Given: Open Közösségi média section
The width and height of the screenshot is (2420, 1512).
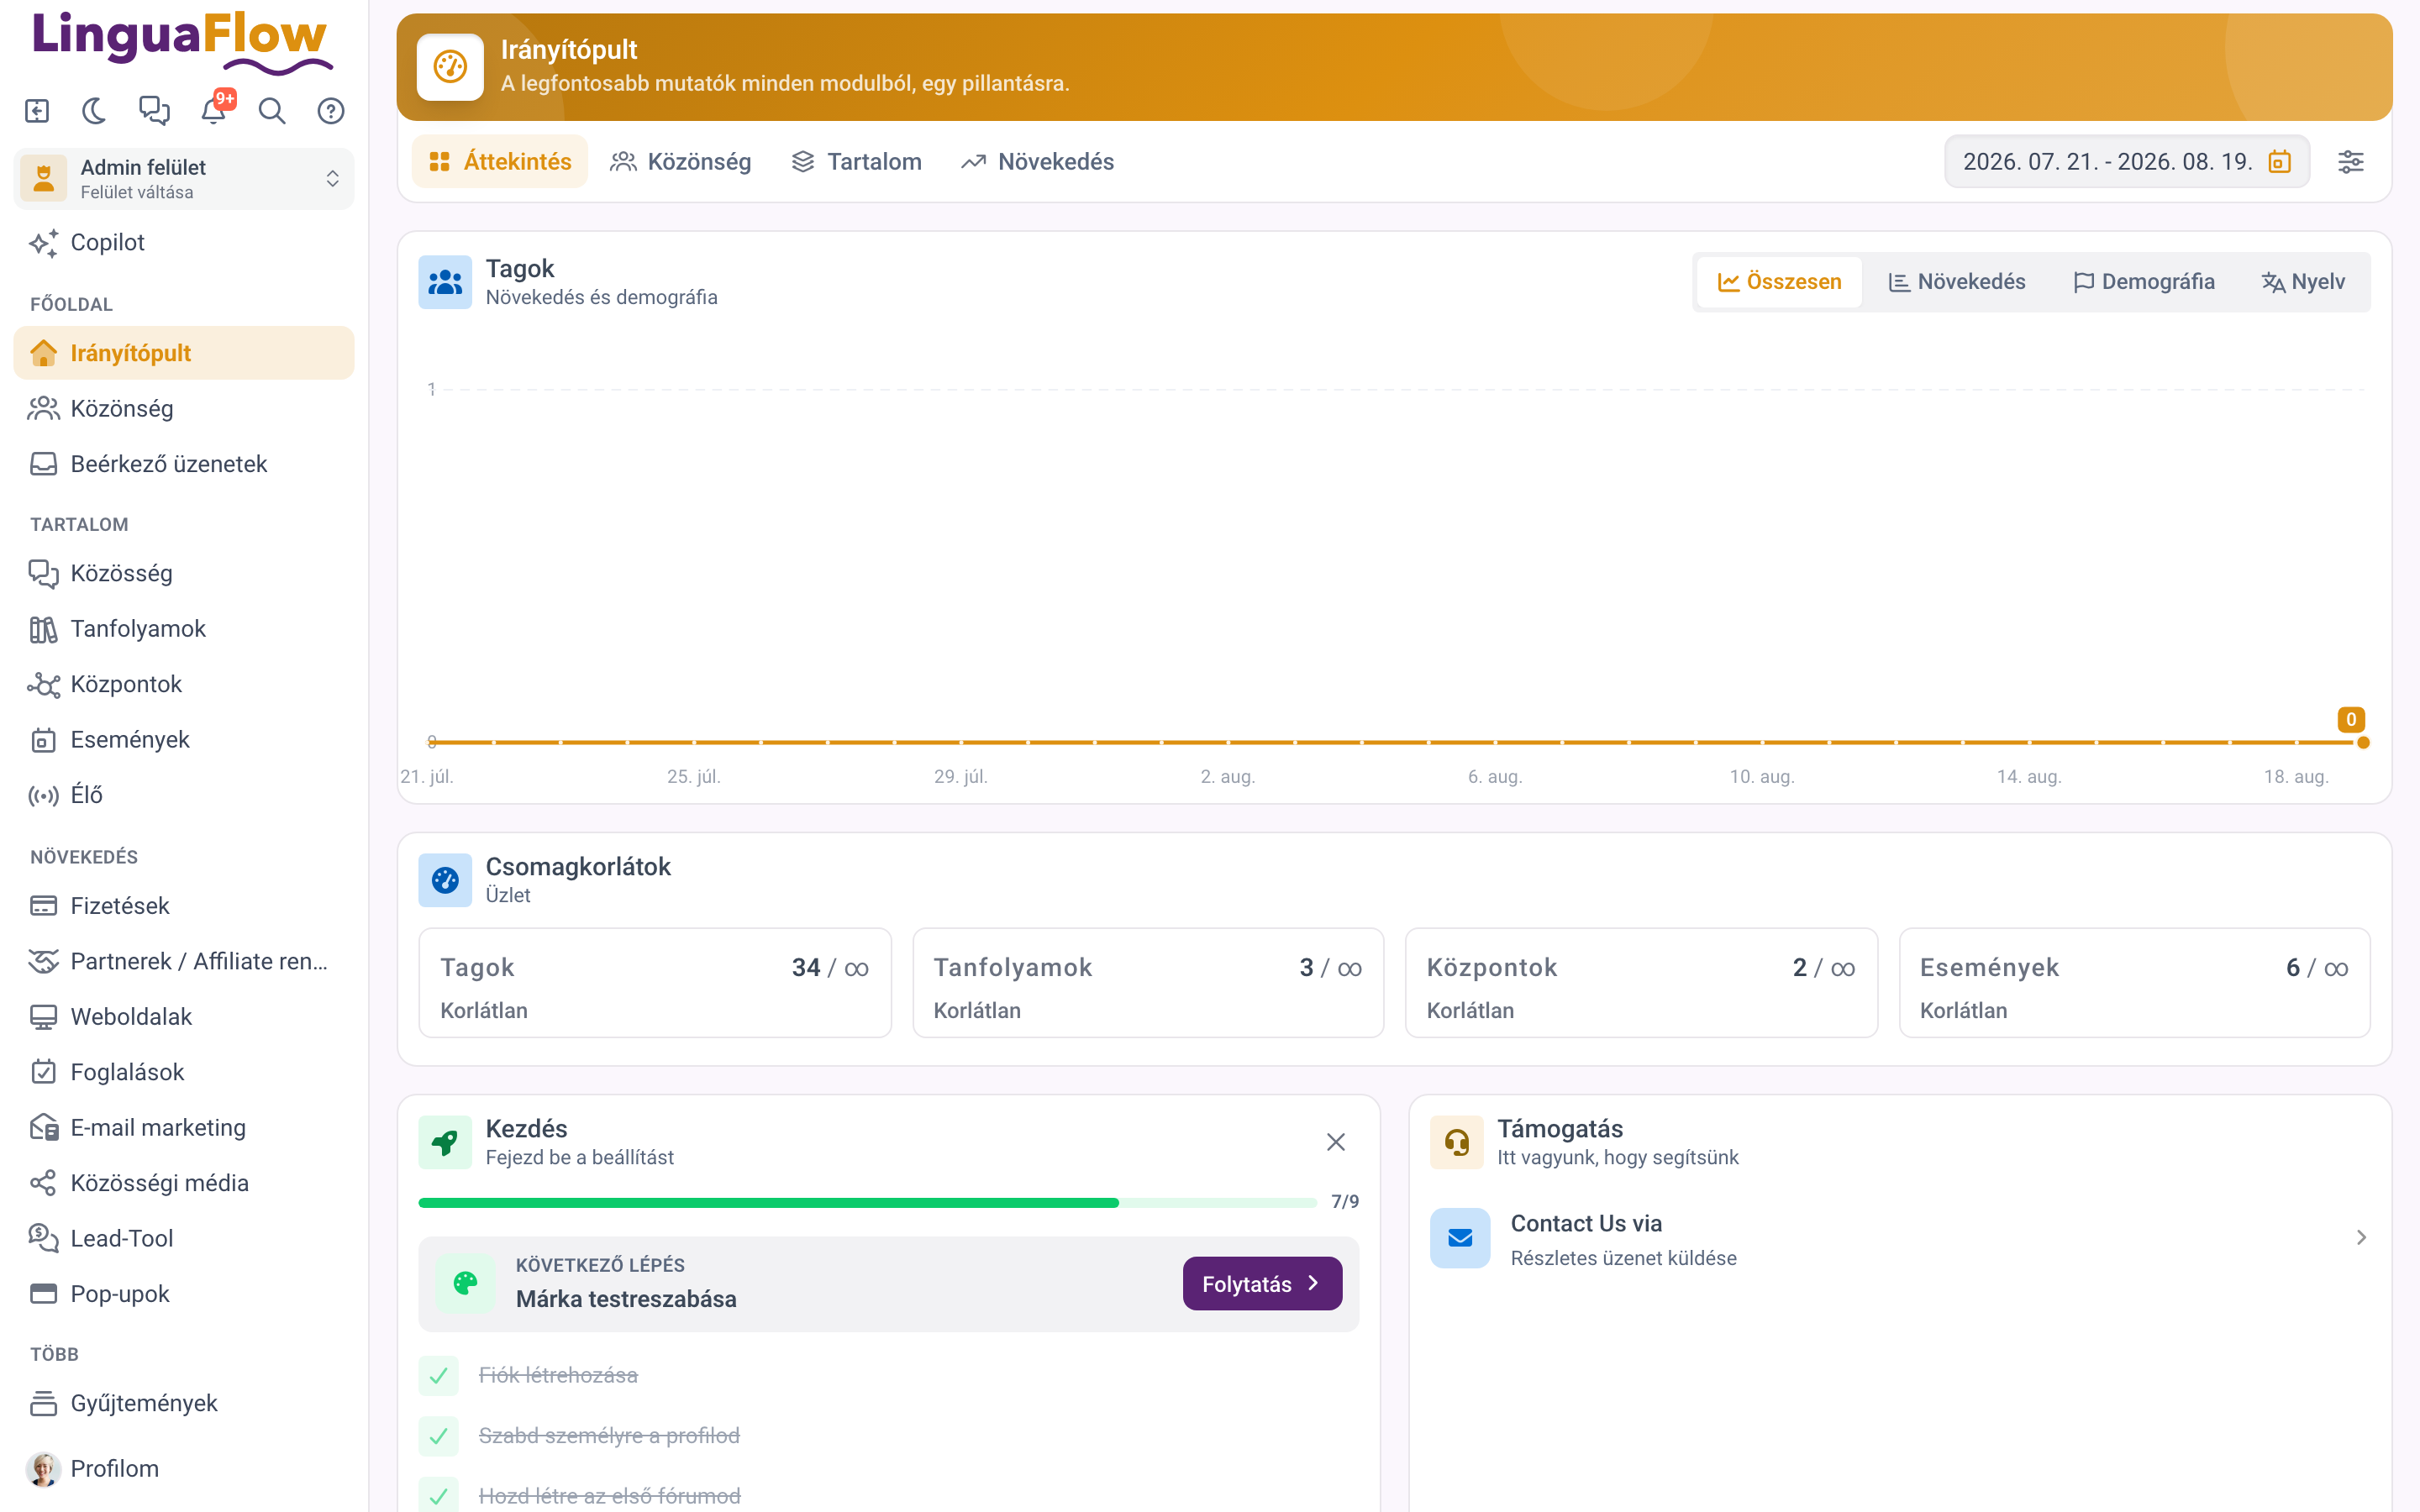Looking at the screenshot, I should [x=184, y=1183].
